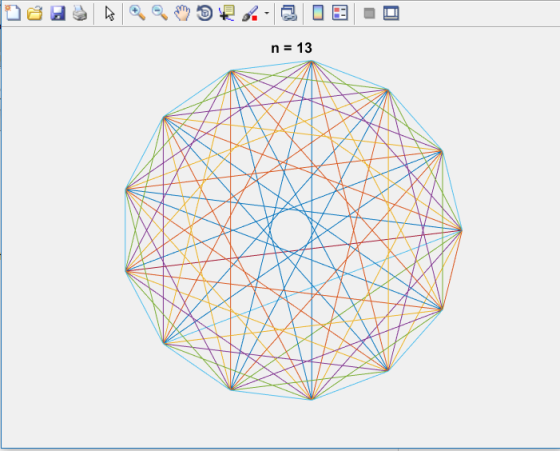Show plot tools and dock figure
This screenshot has width=560, height=451.
[x=391, y=14]
